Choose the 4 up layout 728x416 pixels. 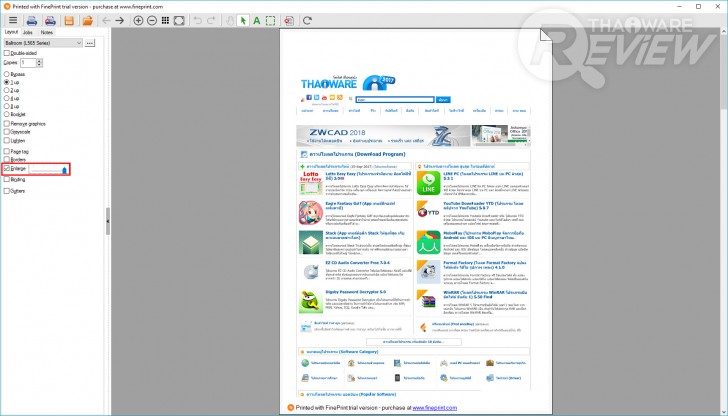6,98
